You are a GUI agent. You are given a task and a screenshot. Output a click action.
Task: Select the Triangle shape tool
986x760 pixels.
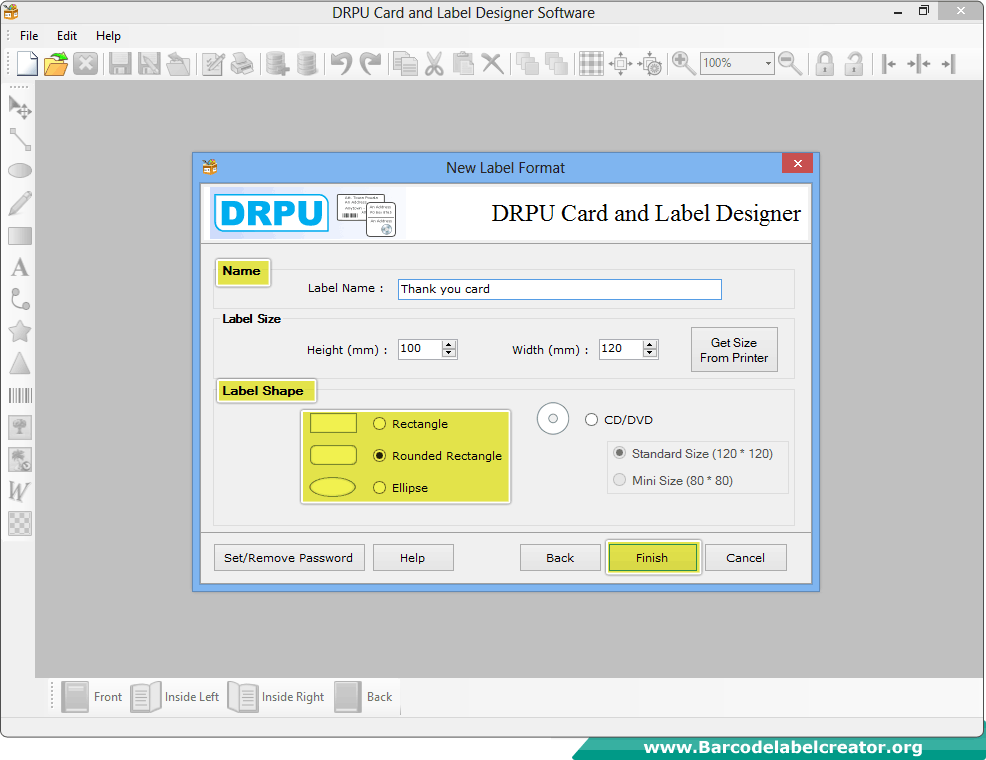20,363
